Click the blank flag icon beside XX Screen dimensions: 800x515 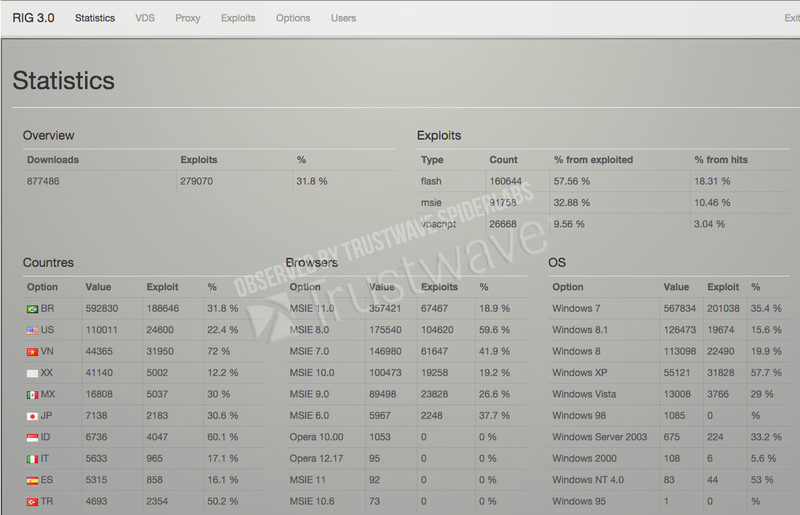(x=33, y=372)
